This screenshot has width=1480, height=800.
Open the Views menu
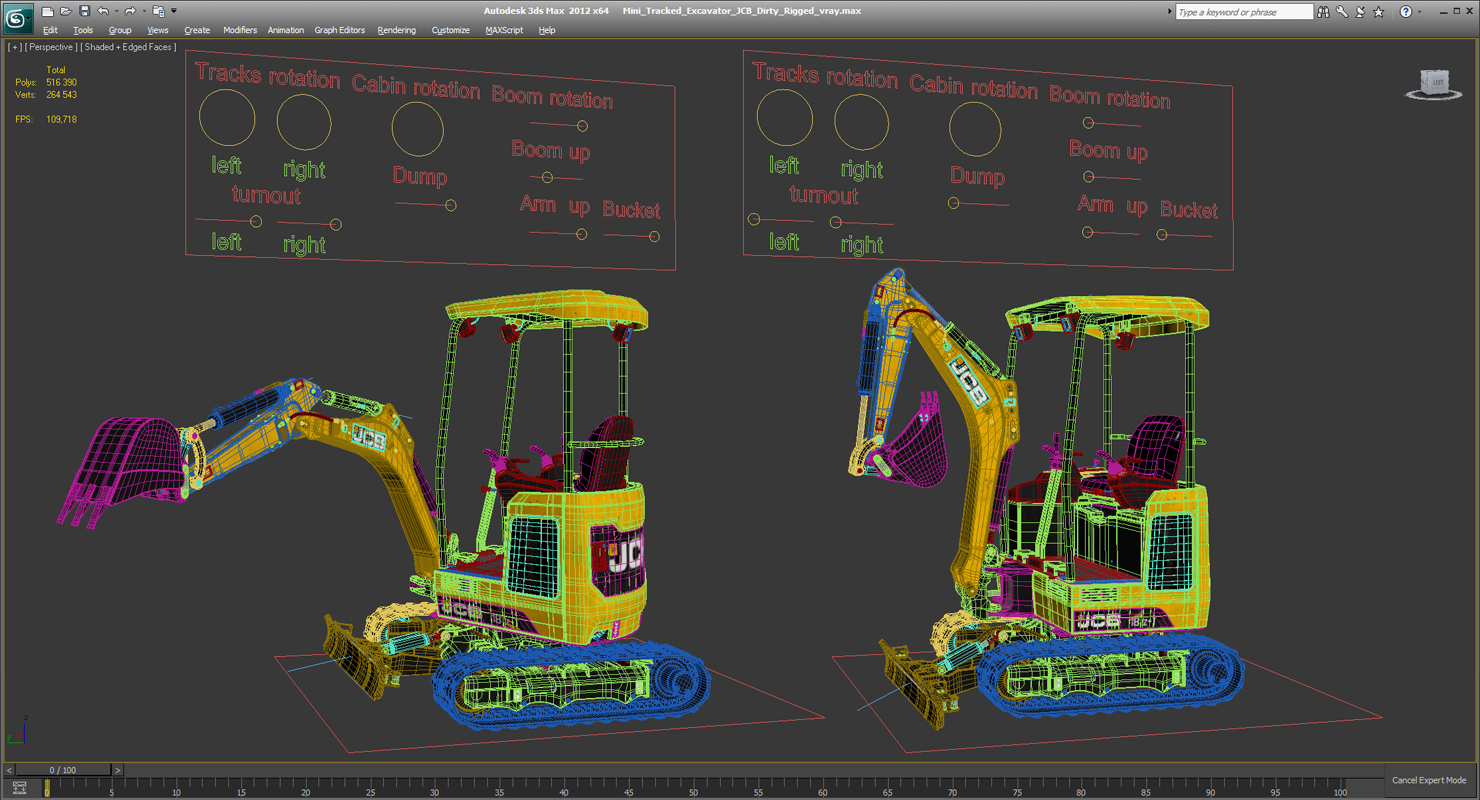(158, 30)
